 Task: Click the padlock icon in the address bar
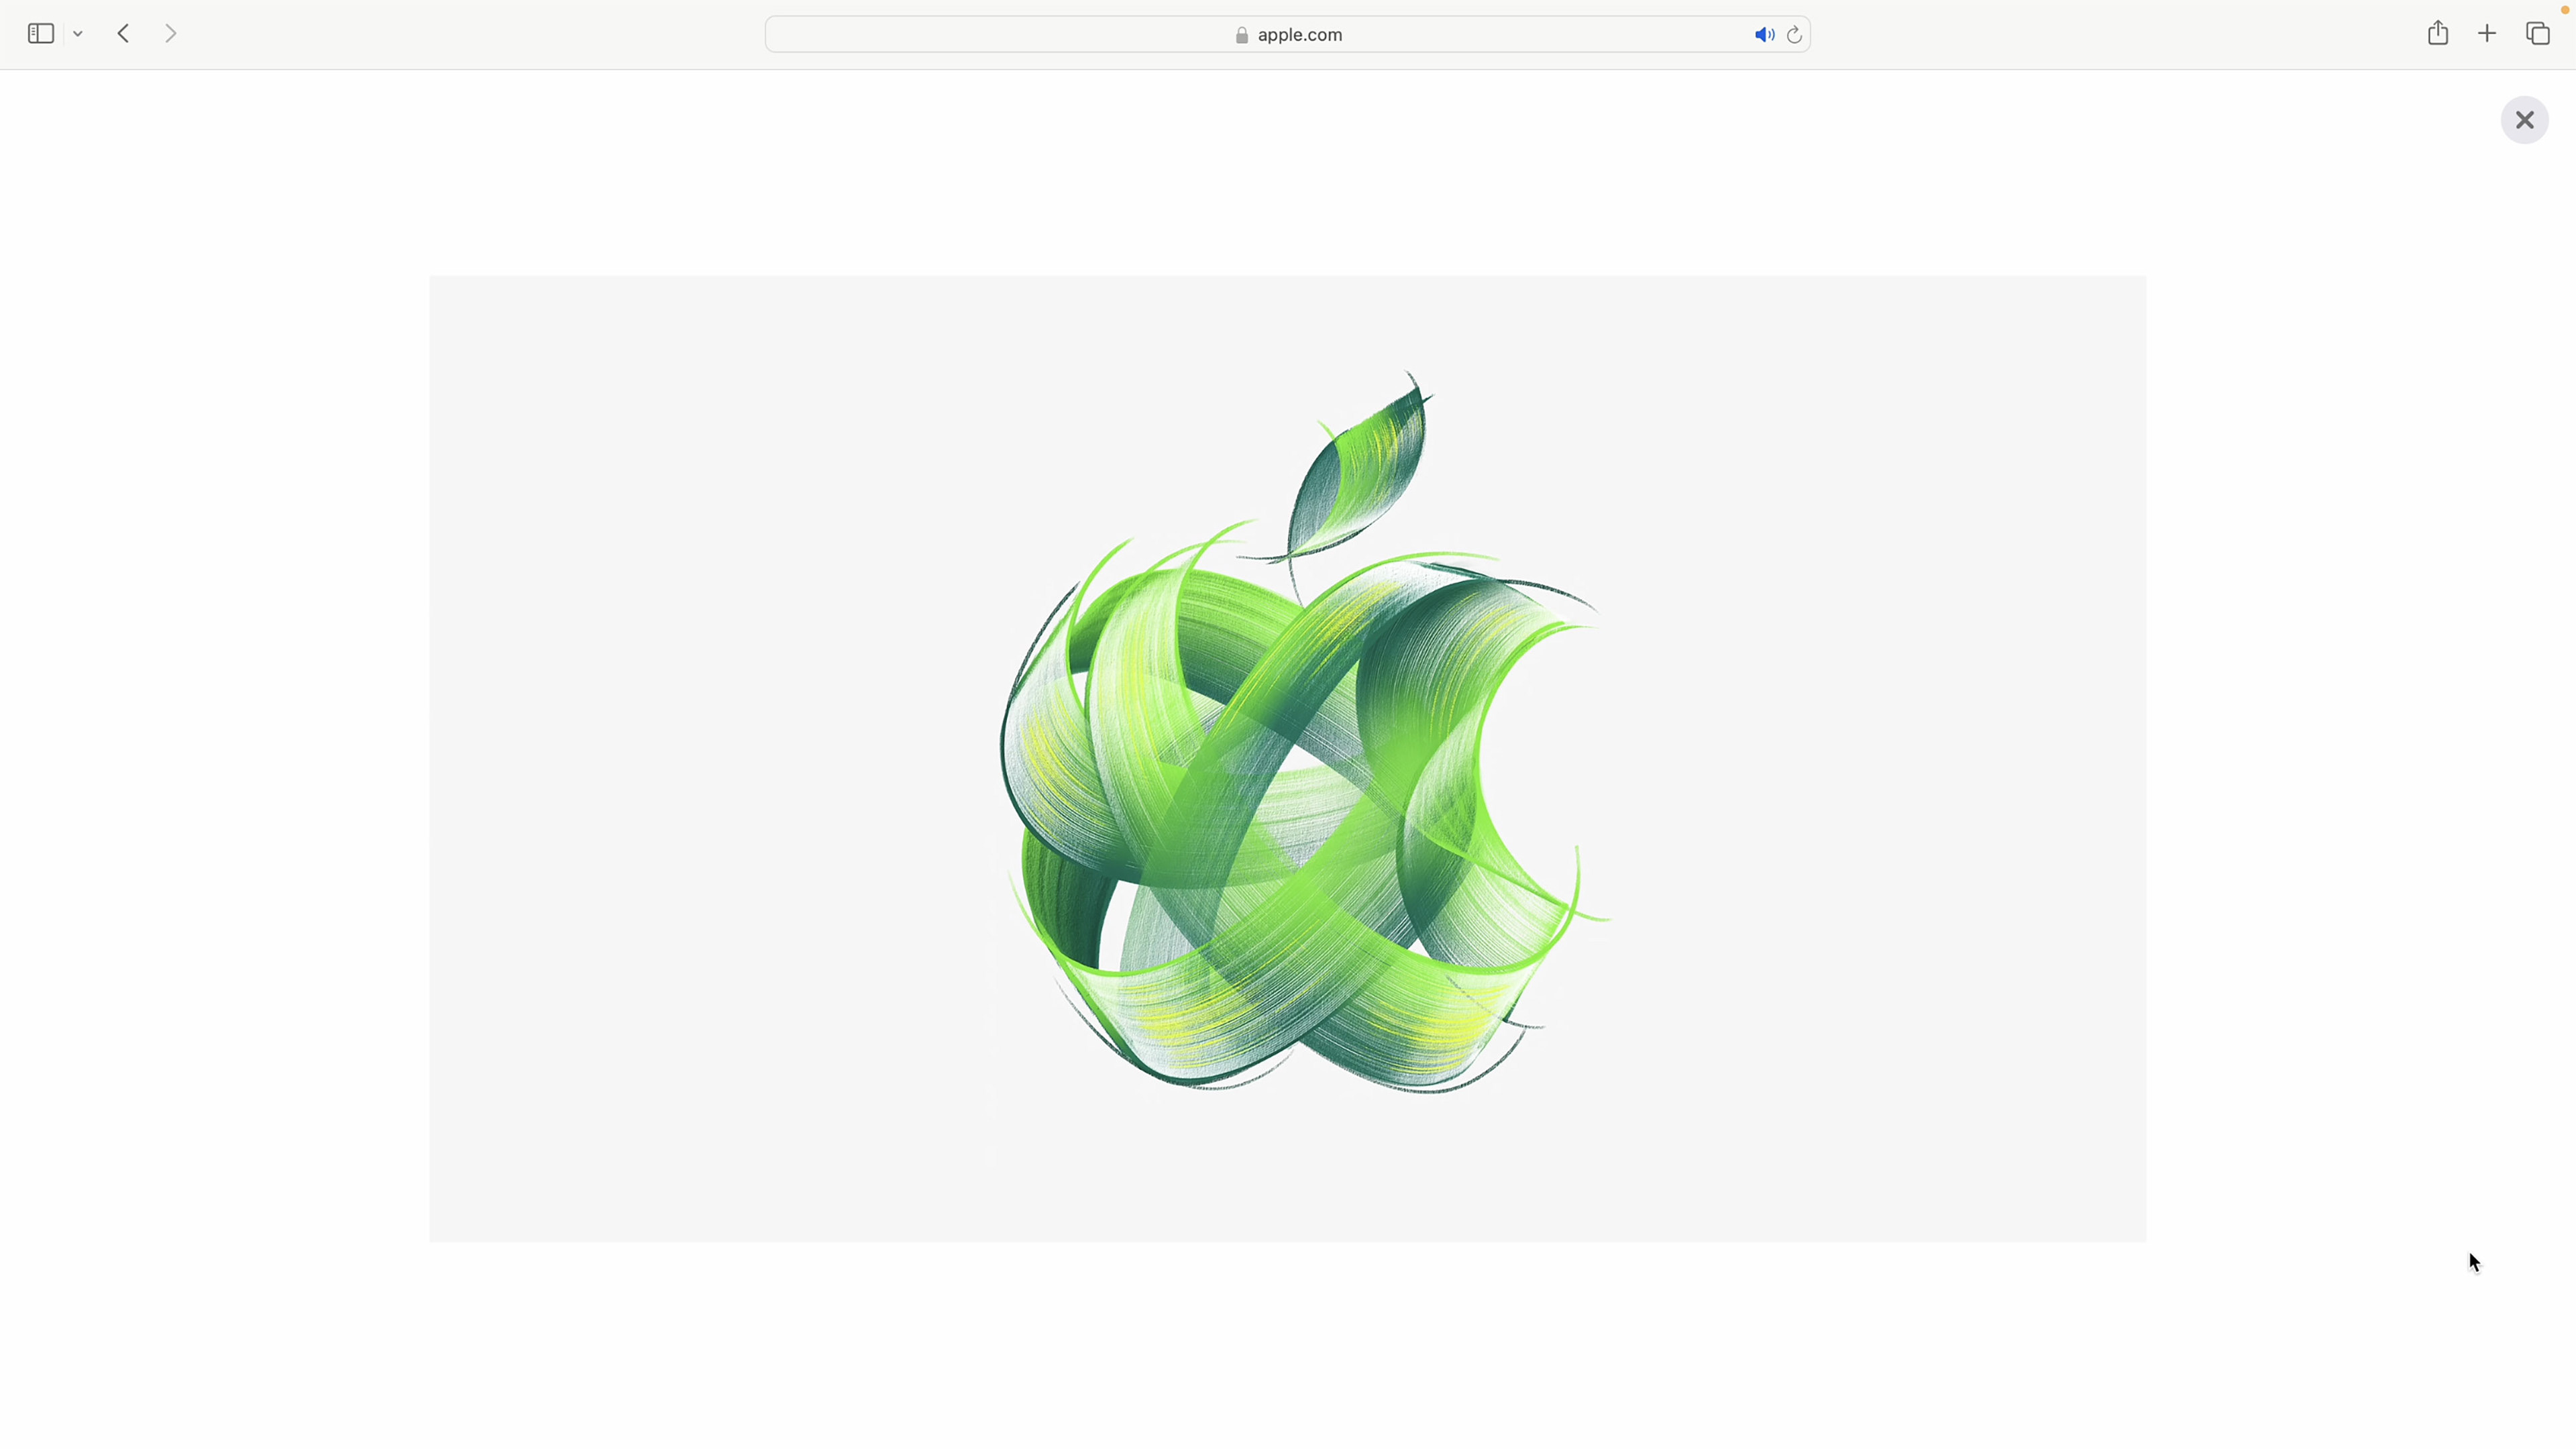pyautogui.click(x=1242, y=35)
